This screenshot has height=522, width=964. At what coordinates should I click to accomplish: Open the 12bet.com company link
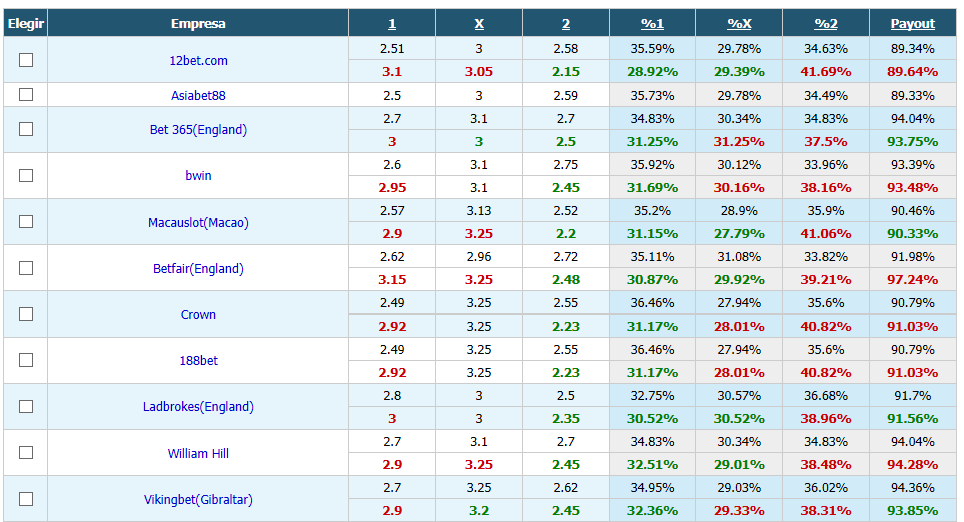[x=198, y=60]
